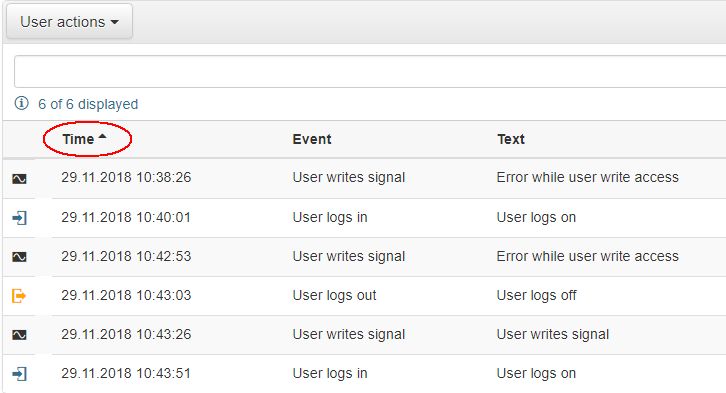726x393 pixels.
Task: Select timestamp 29.11.2018 10:42:53
Action: pos(126,256)
